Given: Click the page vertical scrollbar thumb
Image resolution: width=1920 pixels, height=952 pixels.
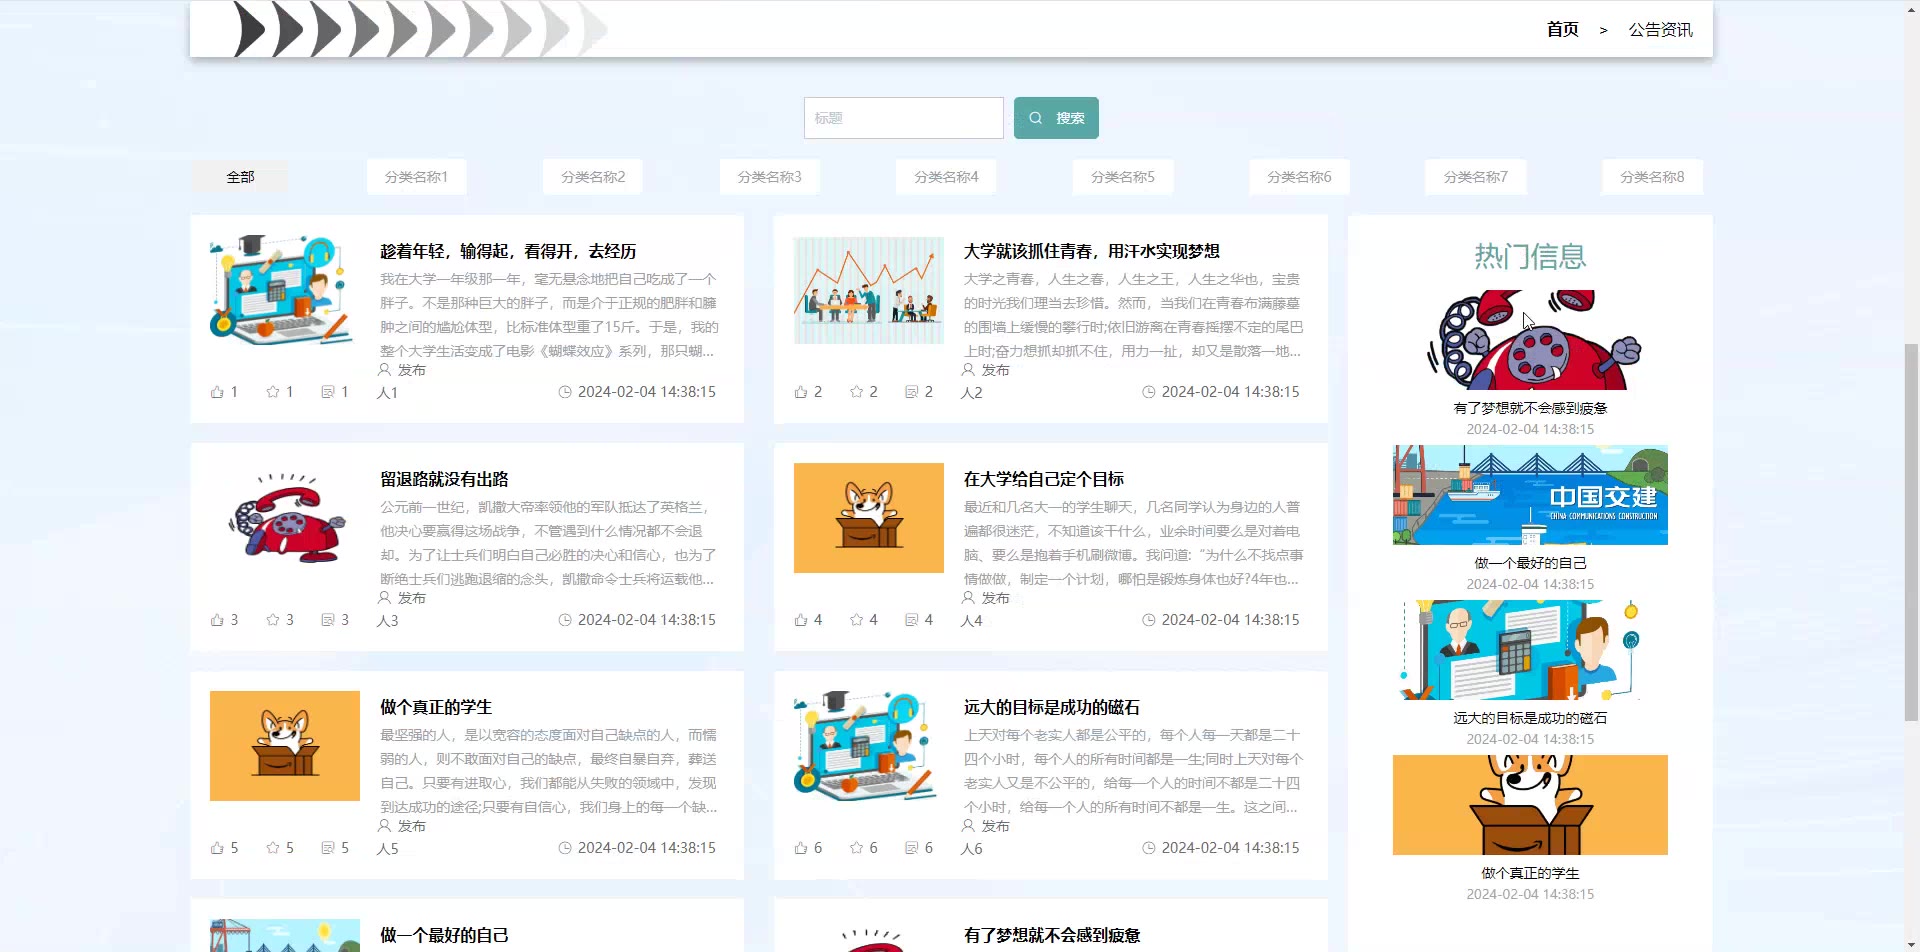Looking at the screenshot, I should pos(1911,532).
